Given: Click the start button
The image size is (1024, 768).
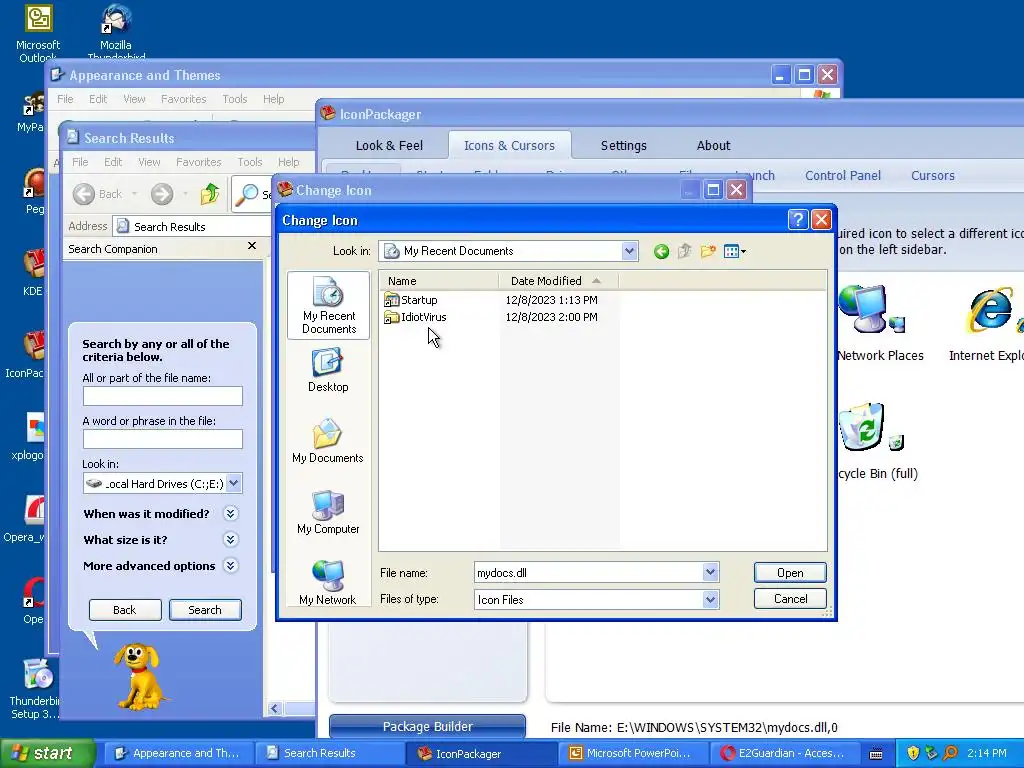Looking at the screenshot, I should pyautogui.click(x=47, y=753).
